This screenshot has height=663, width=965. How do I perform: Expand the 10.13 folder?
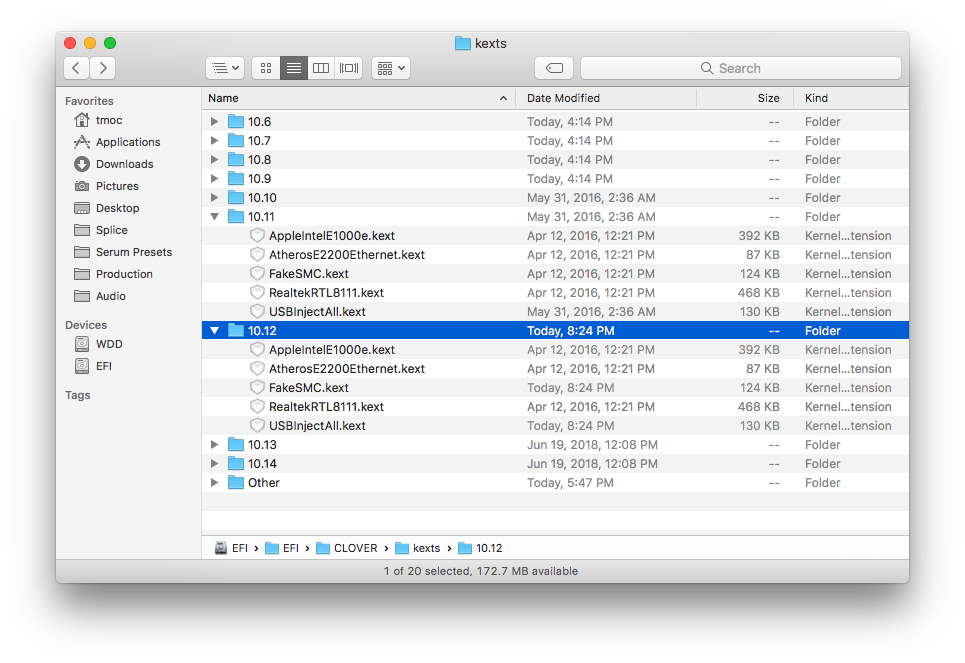214,444
